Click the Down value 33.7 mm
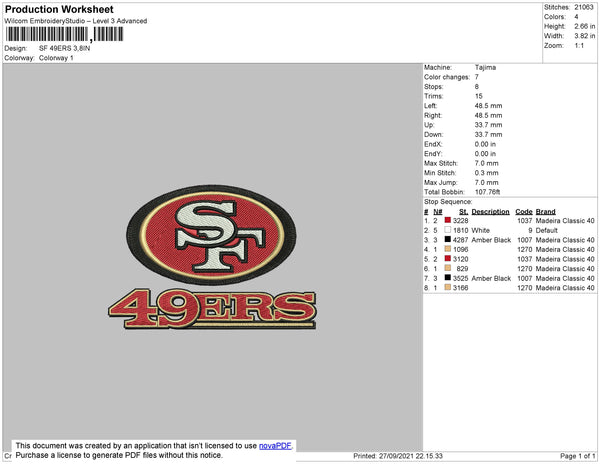 click(x=489, y=134)
